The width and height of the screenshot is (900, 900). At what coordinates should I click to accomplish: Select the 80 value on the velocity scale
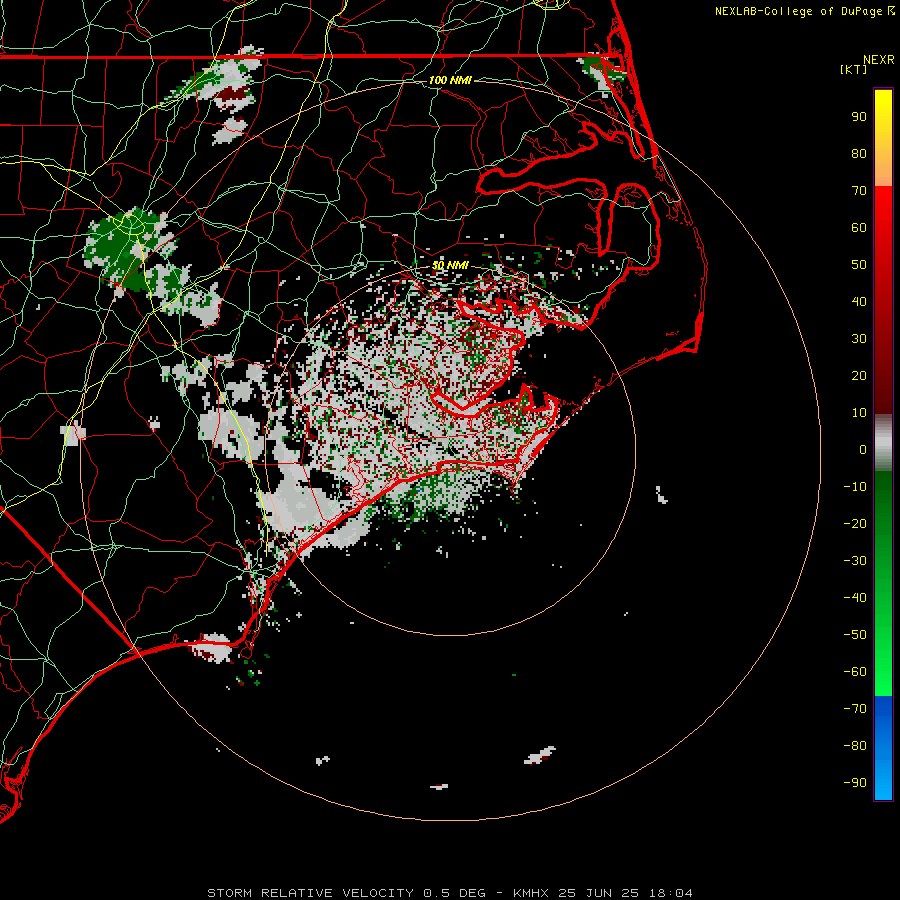(x=859, y=154)
